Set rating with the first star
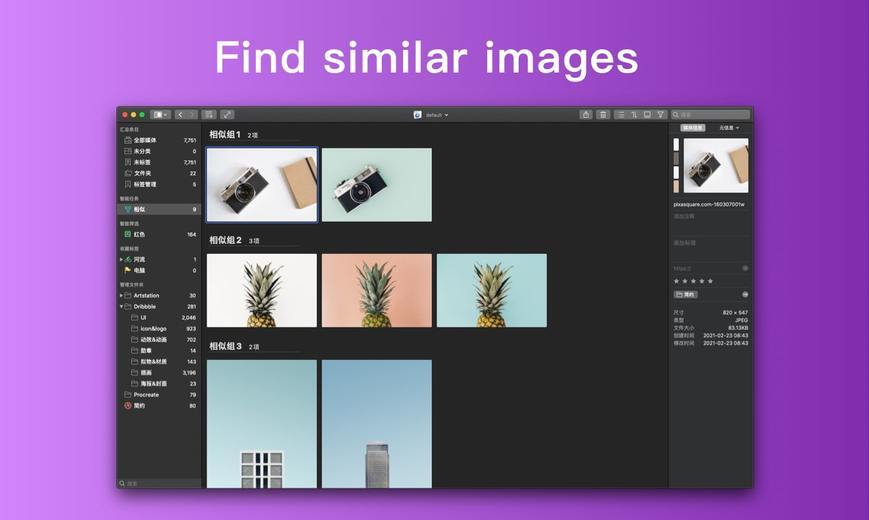Screen dimensions: 869x520 (676, 281)
